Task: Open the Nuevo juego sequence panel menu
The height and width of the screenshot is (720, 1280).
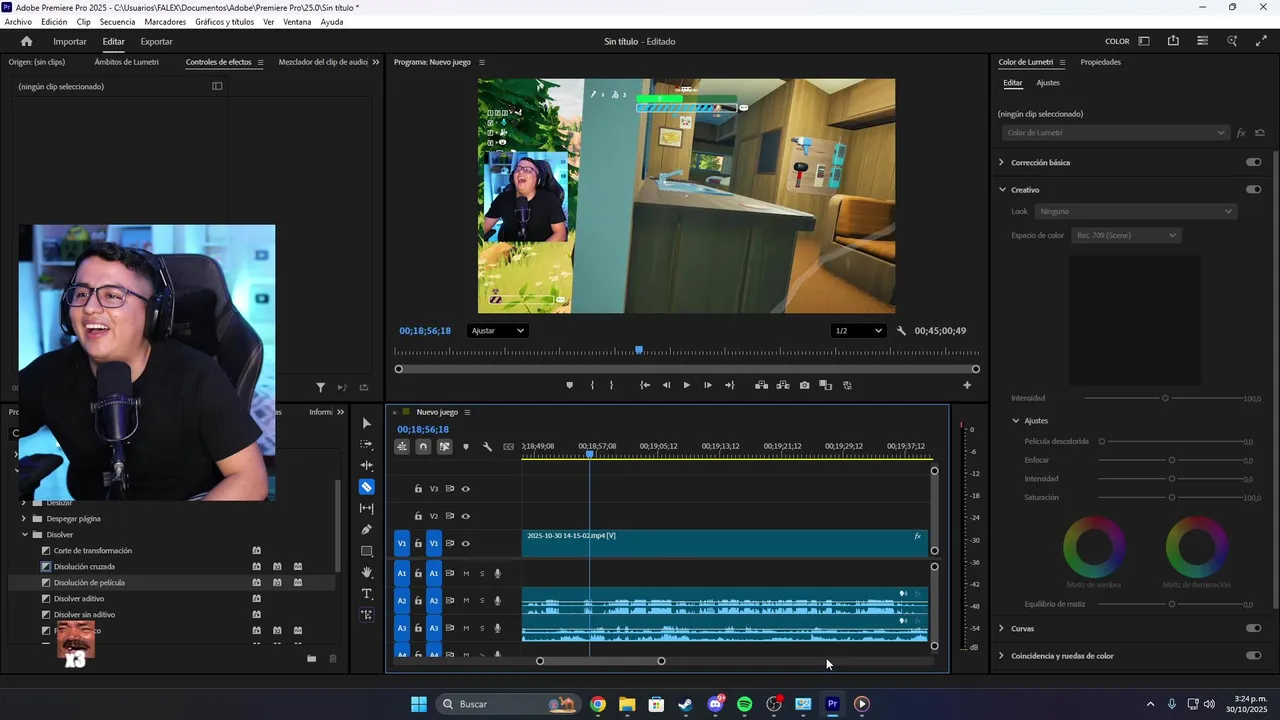Action: [x=467, y=412]
